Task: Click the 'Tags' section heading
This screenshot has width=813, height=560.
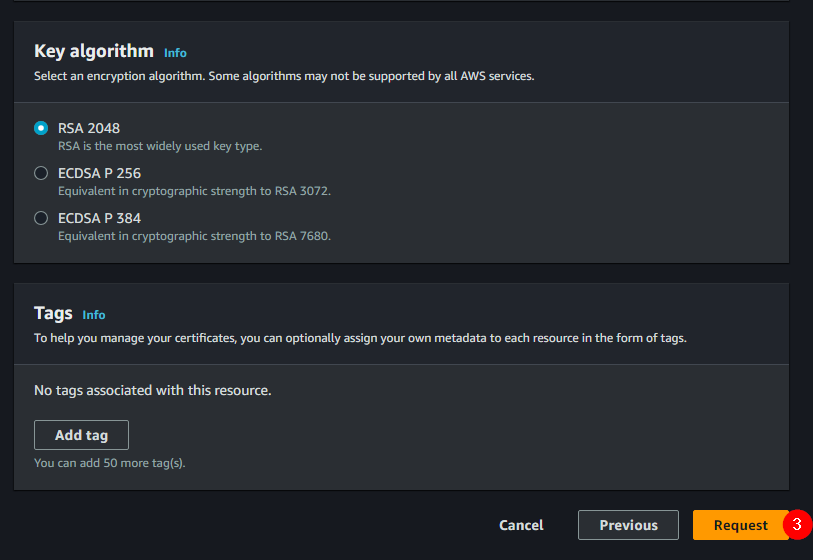Action: click(x=53, y=313)
